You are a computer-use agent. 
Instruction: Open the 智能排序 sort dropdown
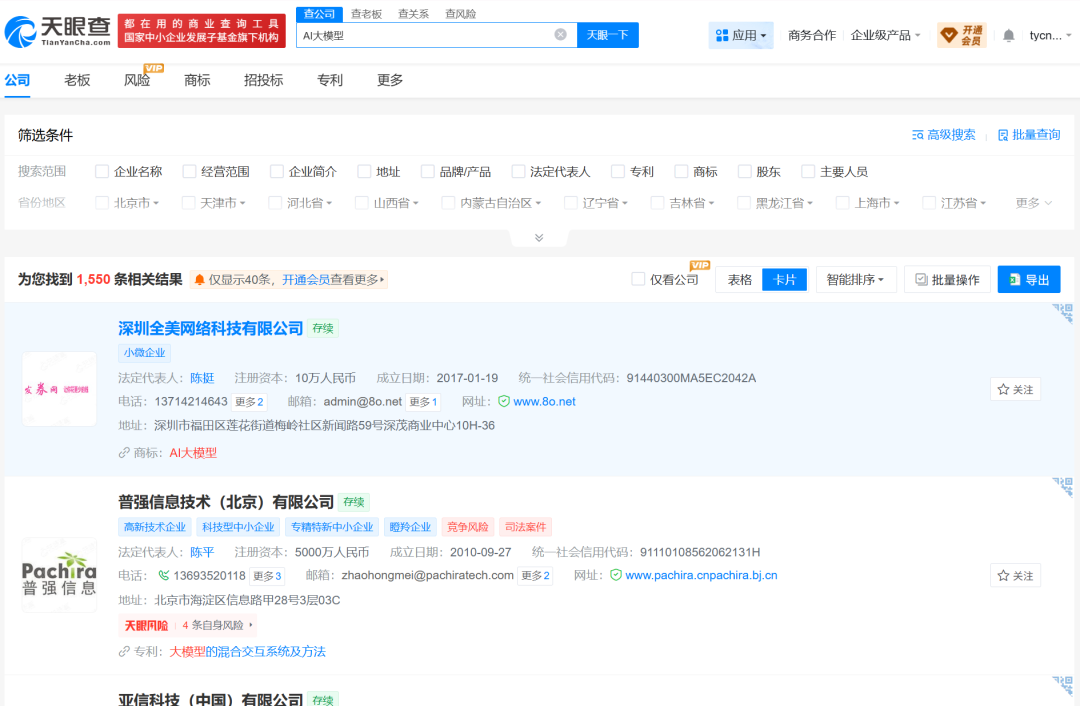pos(855,280)
